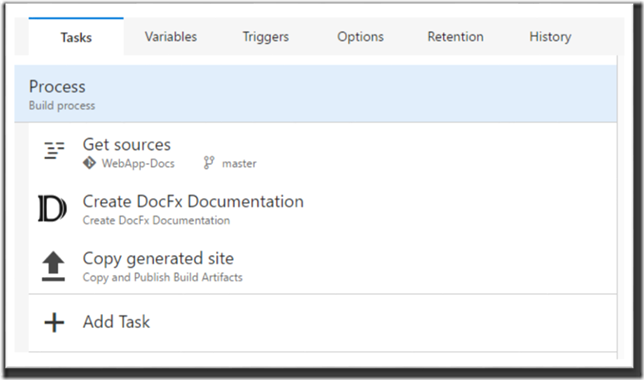The image size is (644, 380).
Task: Click the master branch label
Action: (239, 164)
